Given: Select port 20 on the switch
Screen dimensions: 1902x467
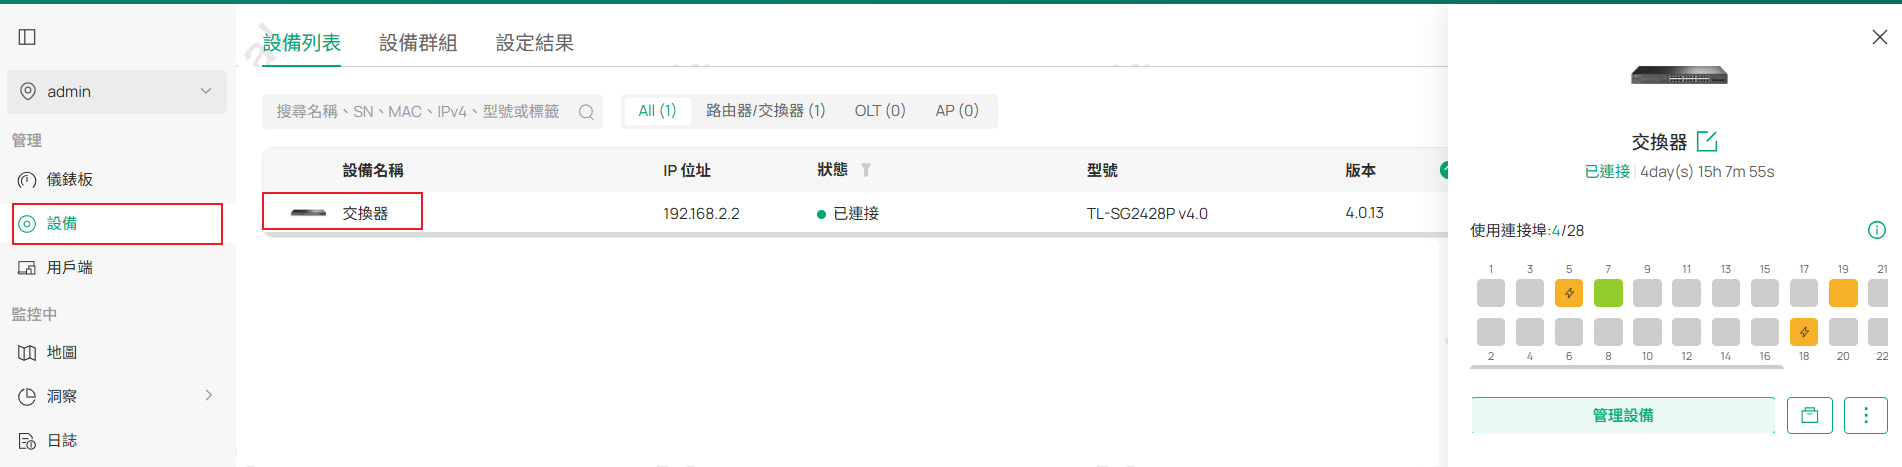Looking at the screenshot, I should [x=1843, y=332].
